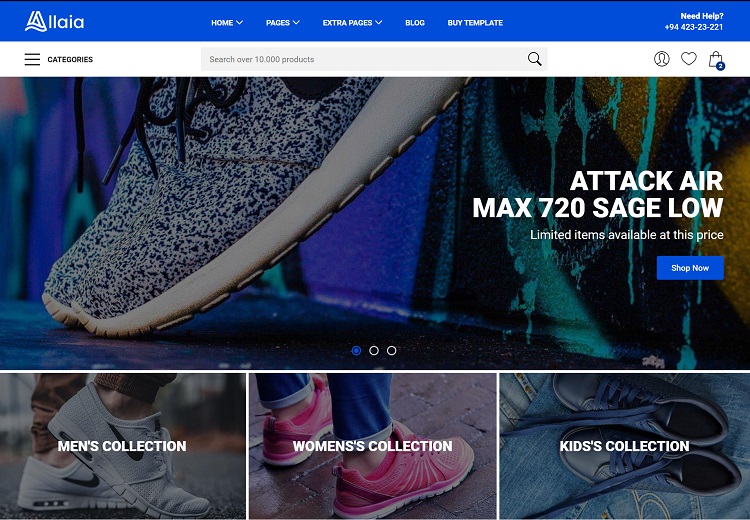Expand the Pages menu dropdown

click(x=283, y=22)
